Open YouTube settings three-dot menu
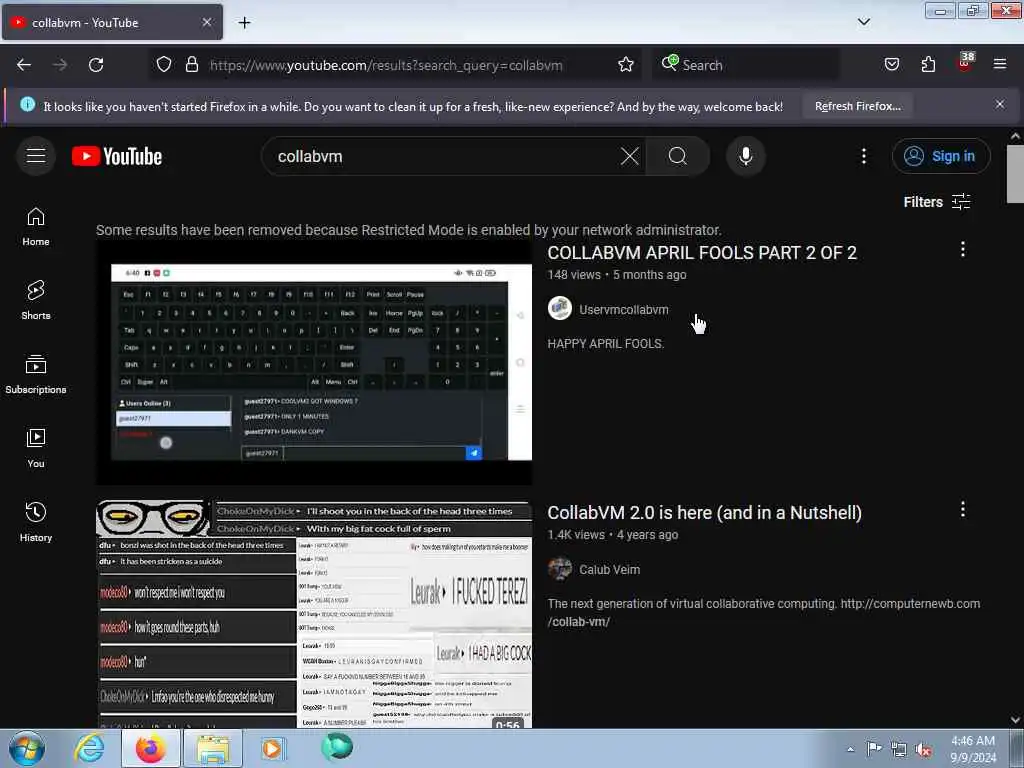The image size is (1024, 768). tap(863, 156)
